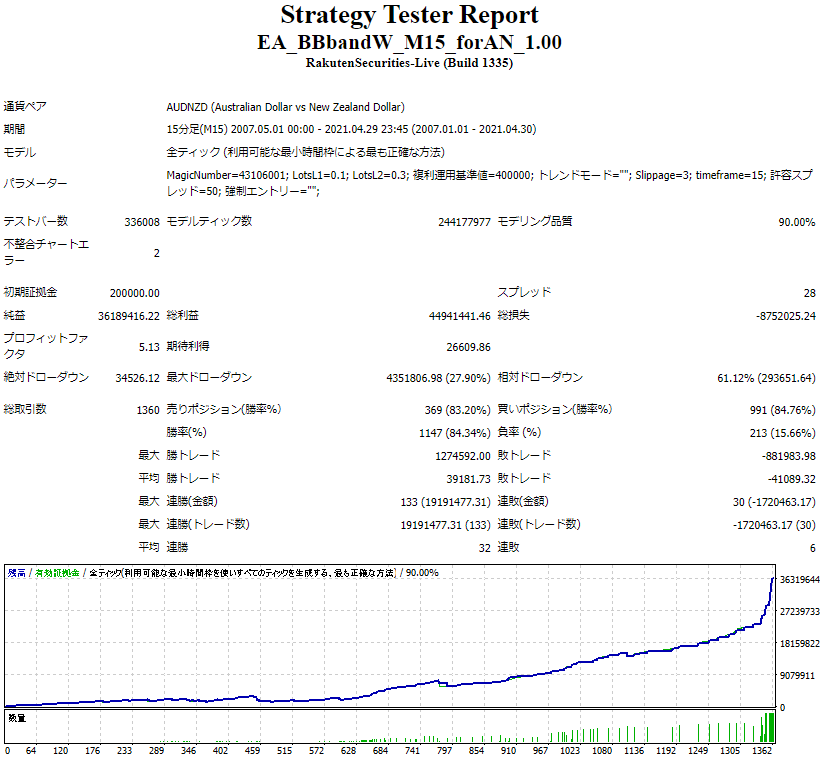Click the 通貨ペア row label
The height and width of the screenshot is (762, 825).
click(x=25, y=106)
